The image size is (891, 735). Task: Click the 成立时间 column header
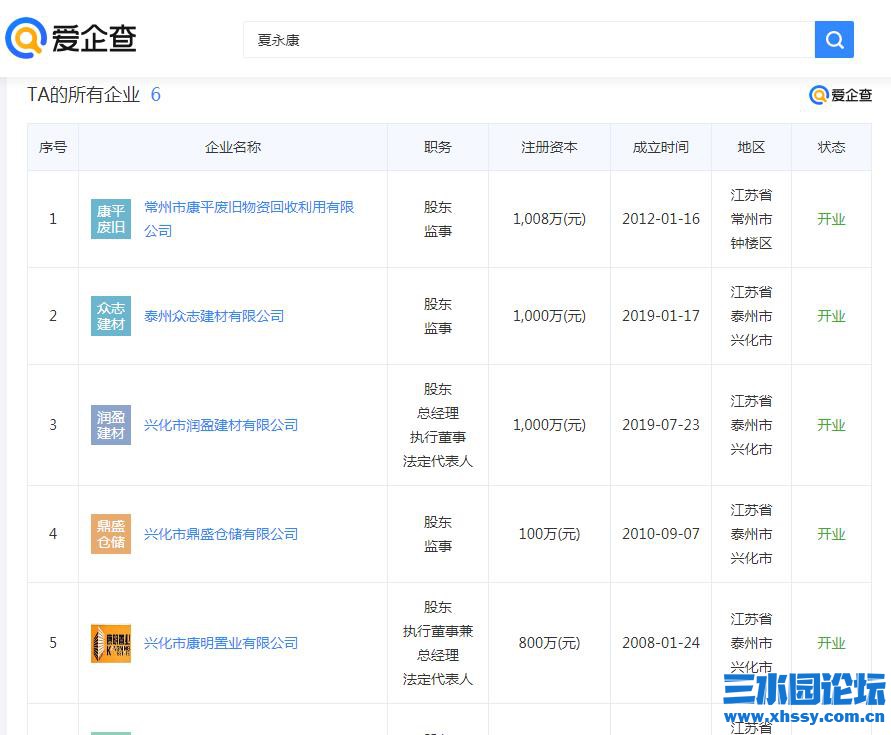[660, 147]
